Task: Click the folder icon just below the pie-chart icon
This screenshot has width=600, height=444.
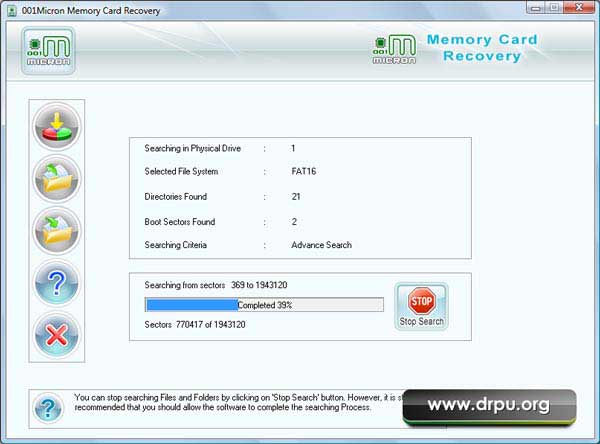Action: pyautogui.click(x=57, y=179)
